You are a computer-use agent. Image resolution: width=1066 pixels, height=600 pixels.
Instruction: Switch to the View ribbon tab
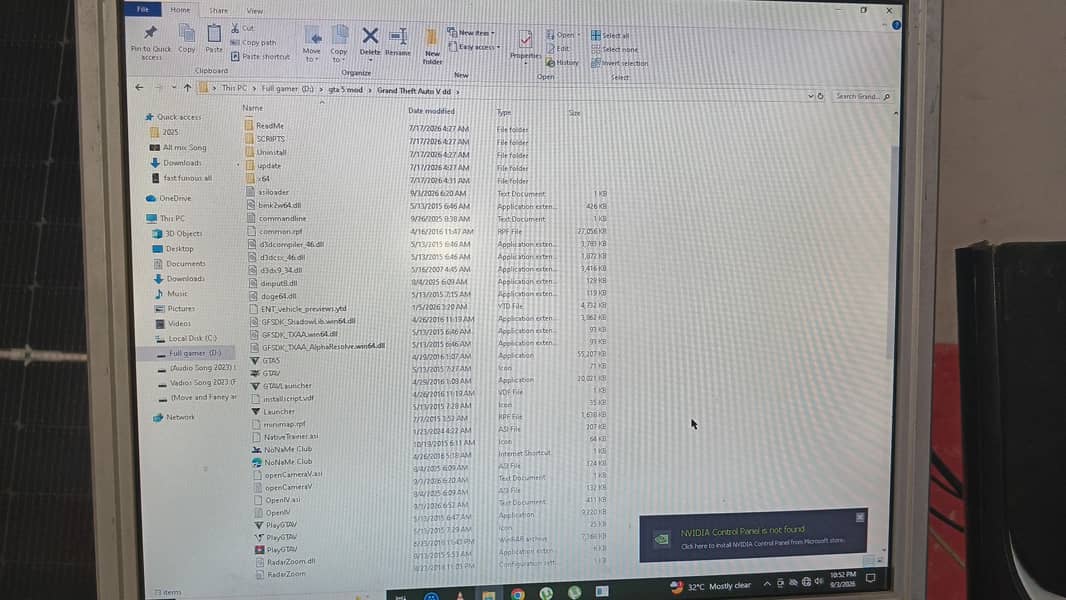click(x=254, y=11)
